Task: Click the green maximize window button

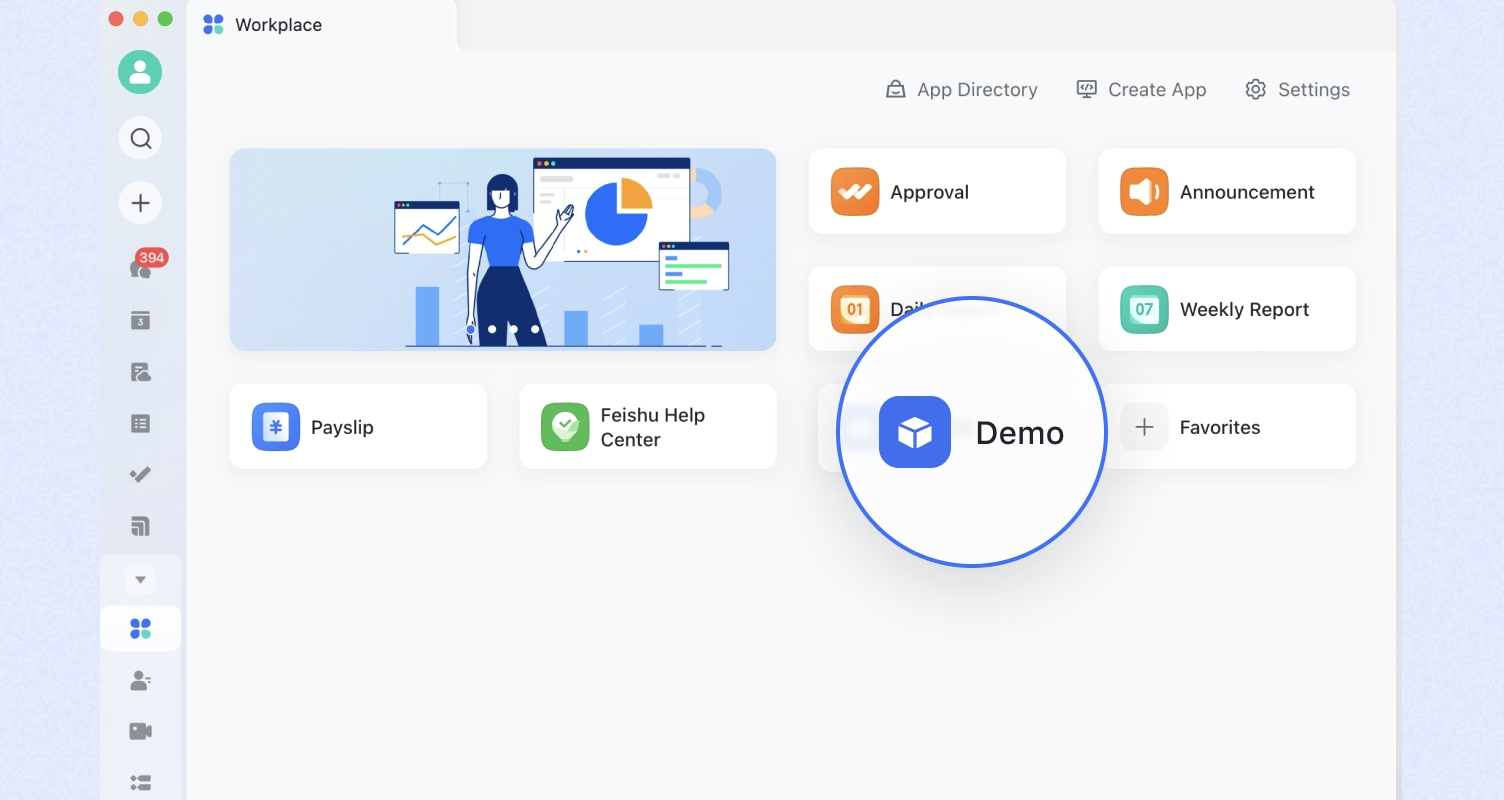Action: [x=165, y=19]
